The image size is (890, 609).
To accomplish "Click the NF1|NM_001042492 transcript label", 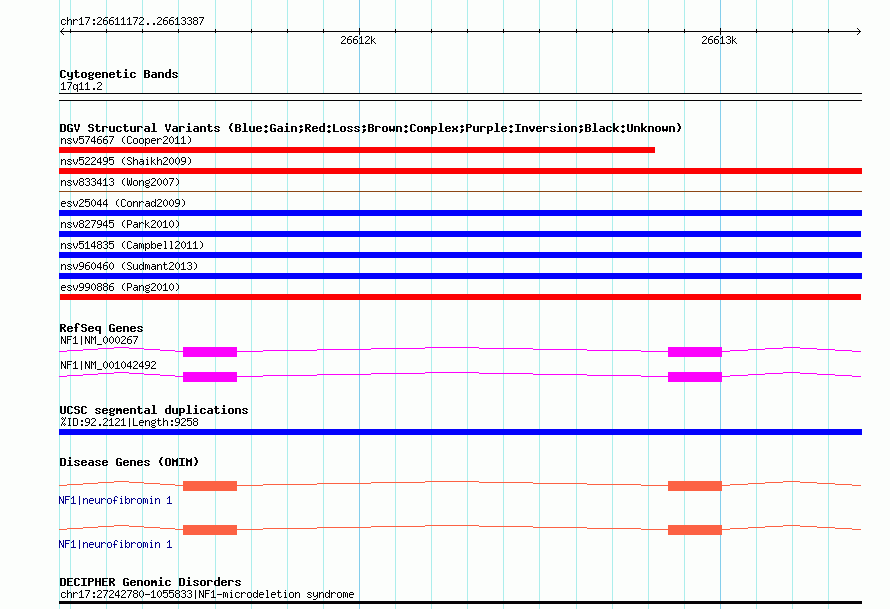I will point(108,365).
